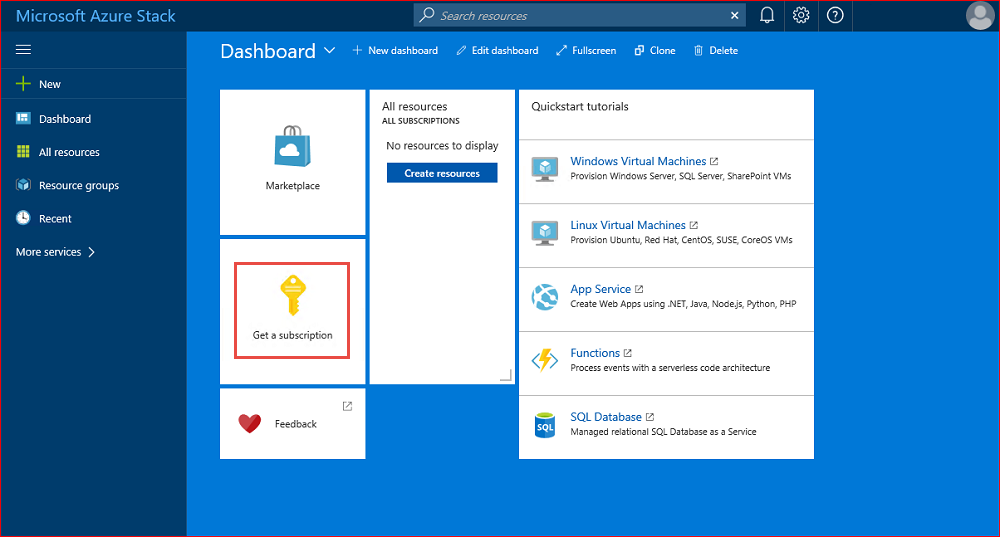Click the Linux Virtual Machines monitor icon
Screen dimensions: 1000x537
point(545,233)
